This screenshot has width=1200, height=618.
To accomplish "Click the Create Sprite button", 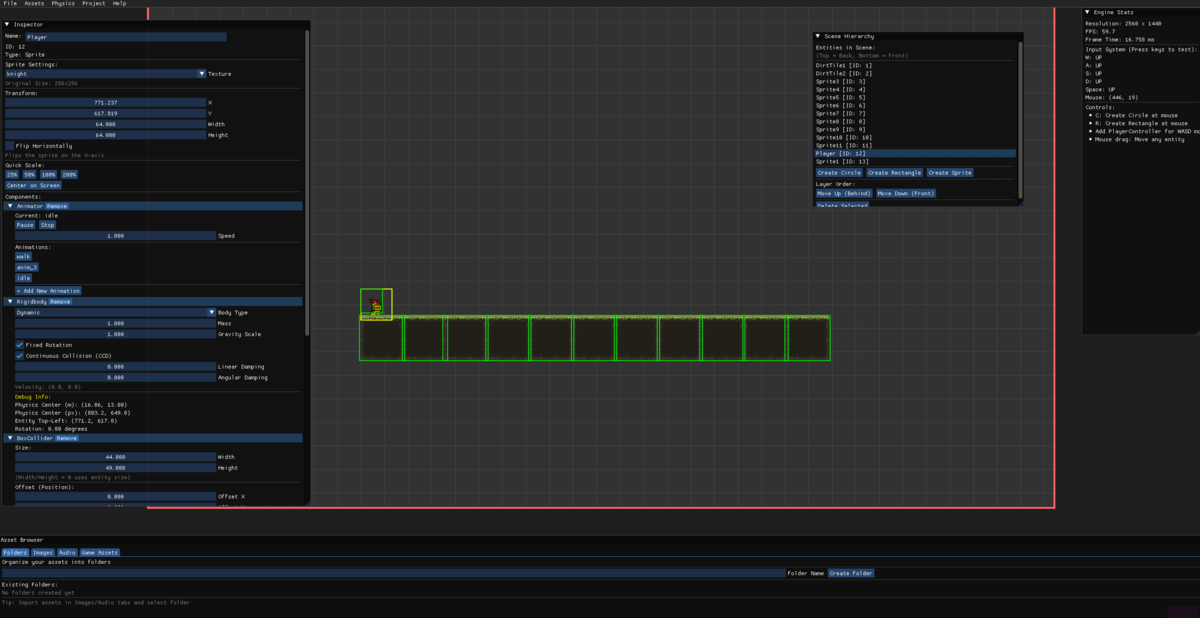I will click(949, 173).
